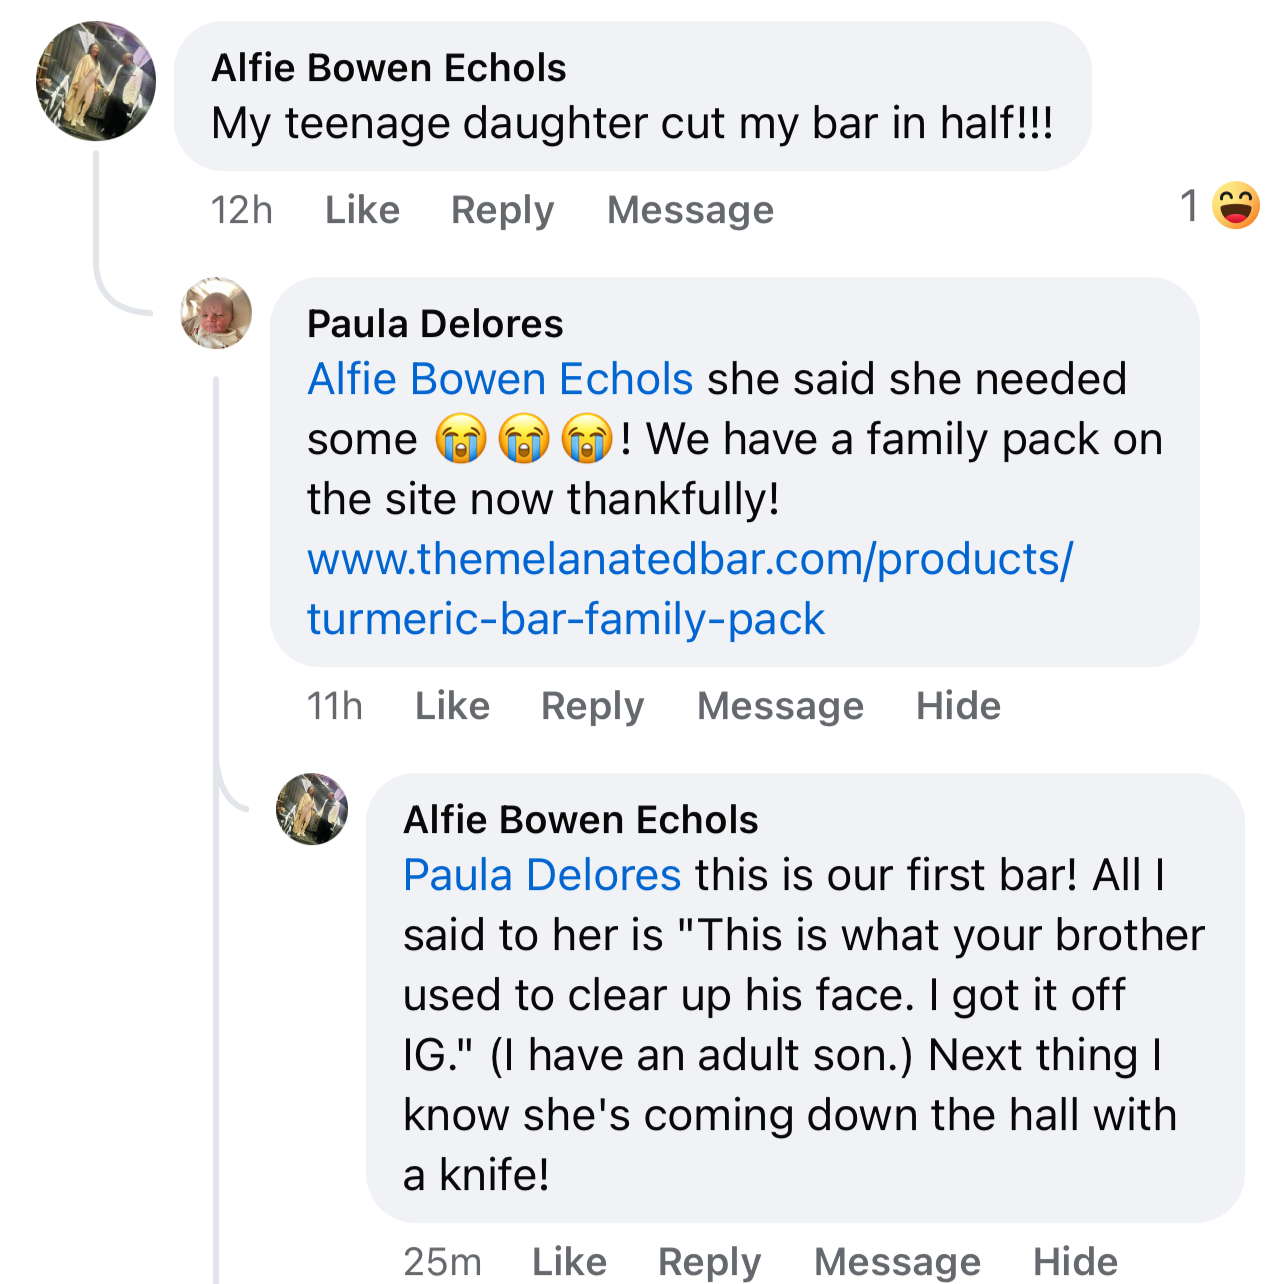The height and width of the screenshot is (1284, 1284).
Task: Open Alfie Bowen Echols' top comment avatar
Action: click(x=96, y=81)
